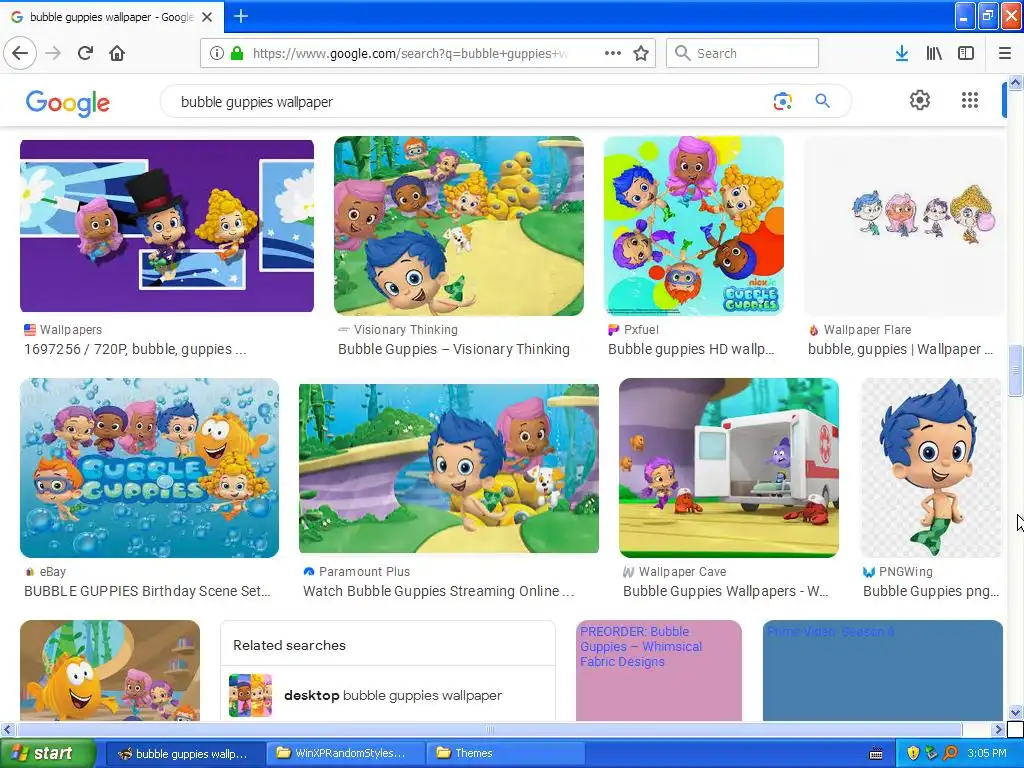The width and height of the screenshot is (1024, 768).
Task: Open the PNGWing Gil character thumbnail
Action: (x=931, y=468)
